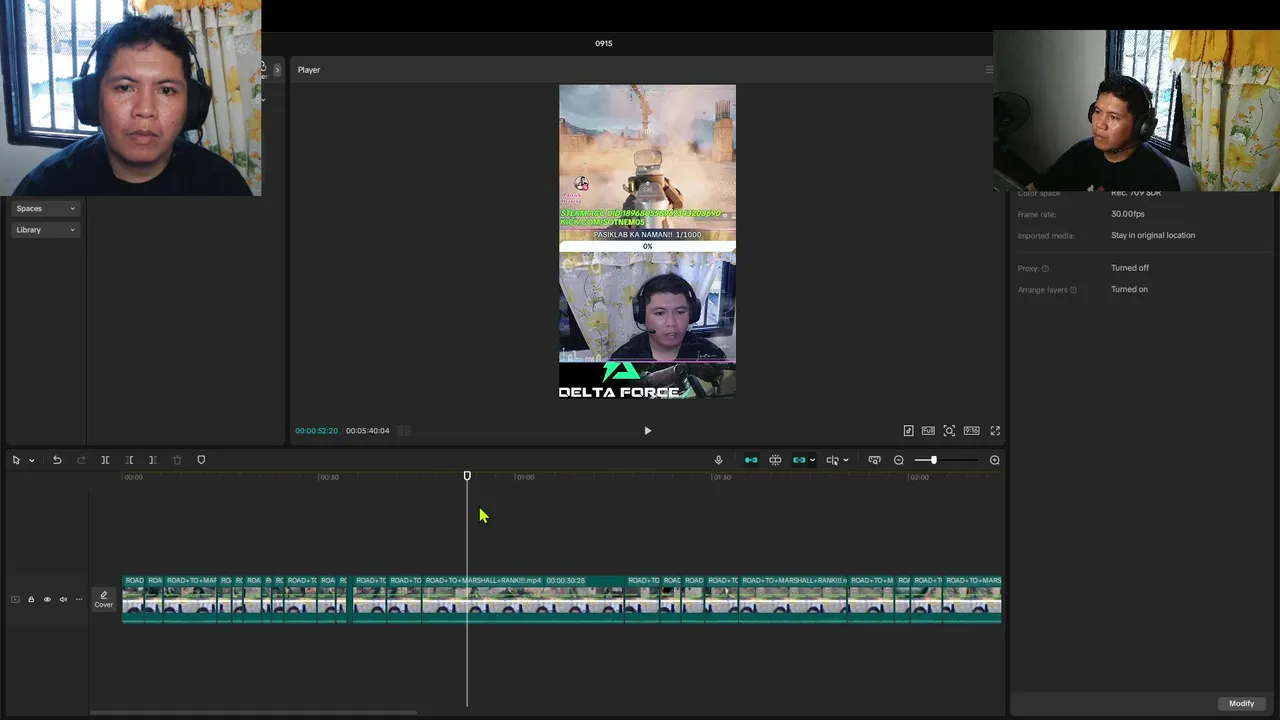Screen dimensions: 1280x720
Task: Delete right of playhead trim tool
Action: click(x=153, y=460)
